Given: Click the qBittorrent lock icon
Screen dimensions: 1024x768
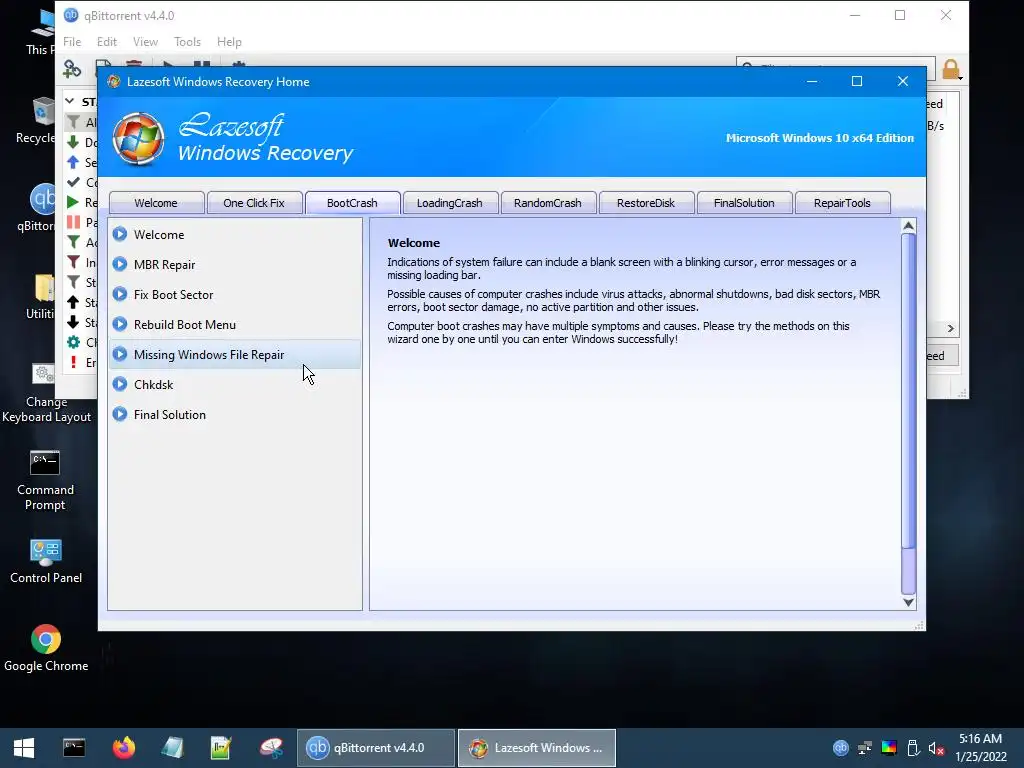Looking at the screenshot, I should 951,69.
